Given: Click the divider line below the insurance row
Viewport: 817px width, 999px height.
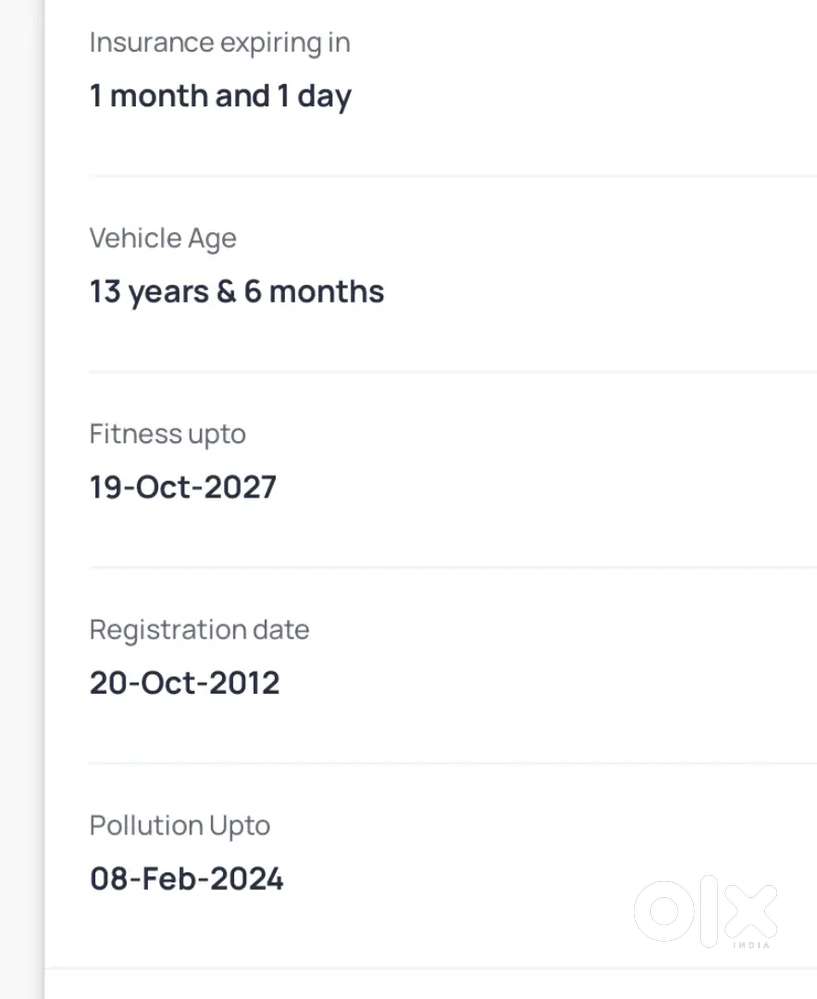Looking at the screenshot, I should point(452,176).
